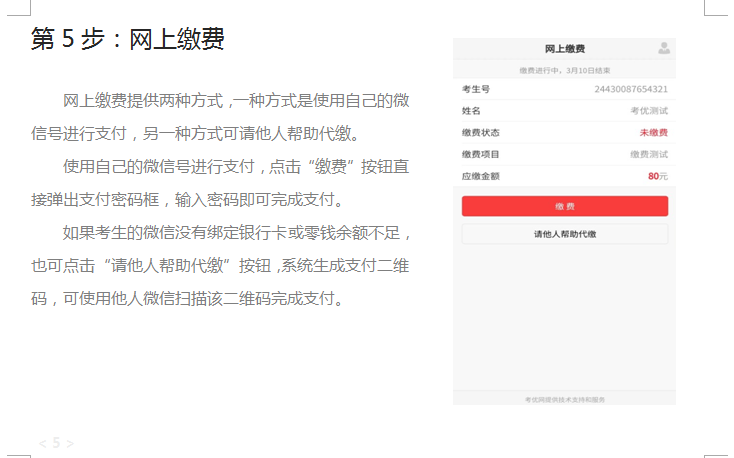
Task: Click the page number 5 indicator
Action: pyautogui.click(x=56, y=442)
